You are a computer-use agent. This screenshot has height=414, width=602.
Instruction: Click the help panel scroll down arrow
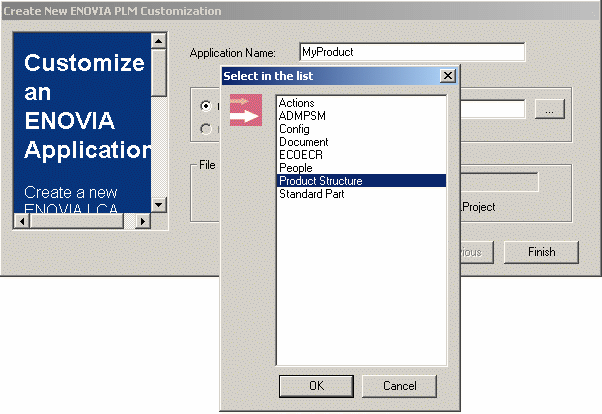pos(159,204)
